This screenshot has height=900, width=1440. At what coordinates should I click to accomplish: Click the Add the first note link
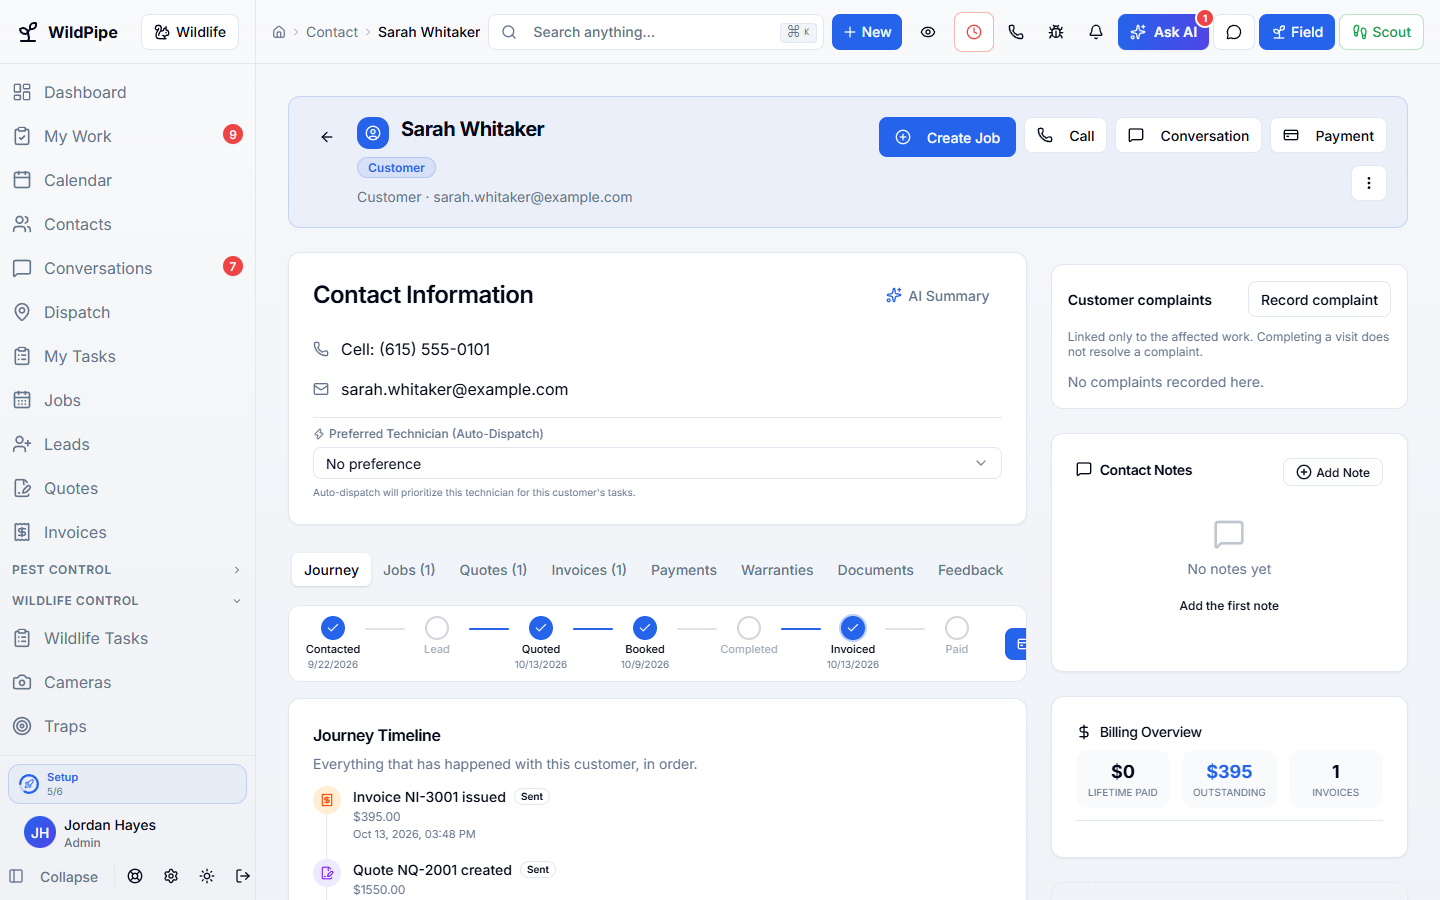point(1229,606)
